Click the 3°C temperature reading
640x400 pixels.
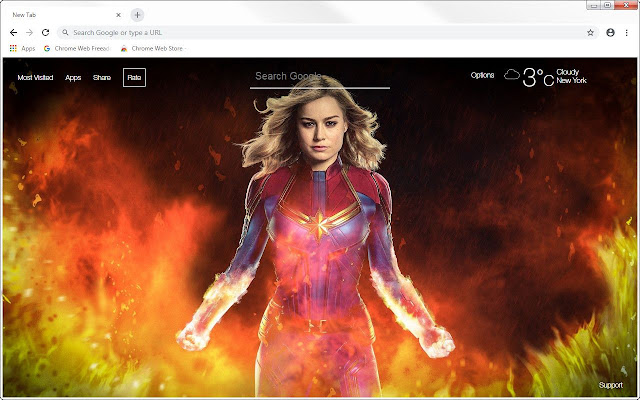point(538,78)
